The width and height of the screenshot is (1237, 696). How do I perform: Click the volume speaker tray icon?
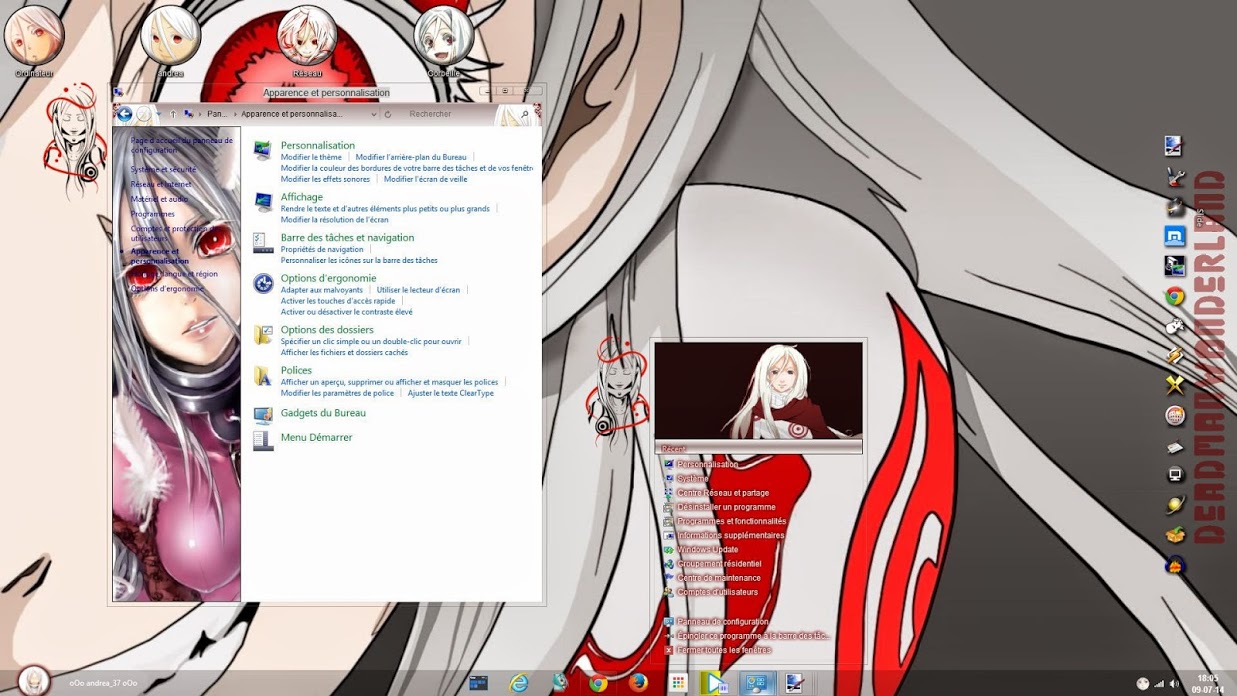pyautogui.click(x=1174, y=684)
